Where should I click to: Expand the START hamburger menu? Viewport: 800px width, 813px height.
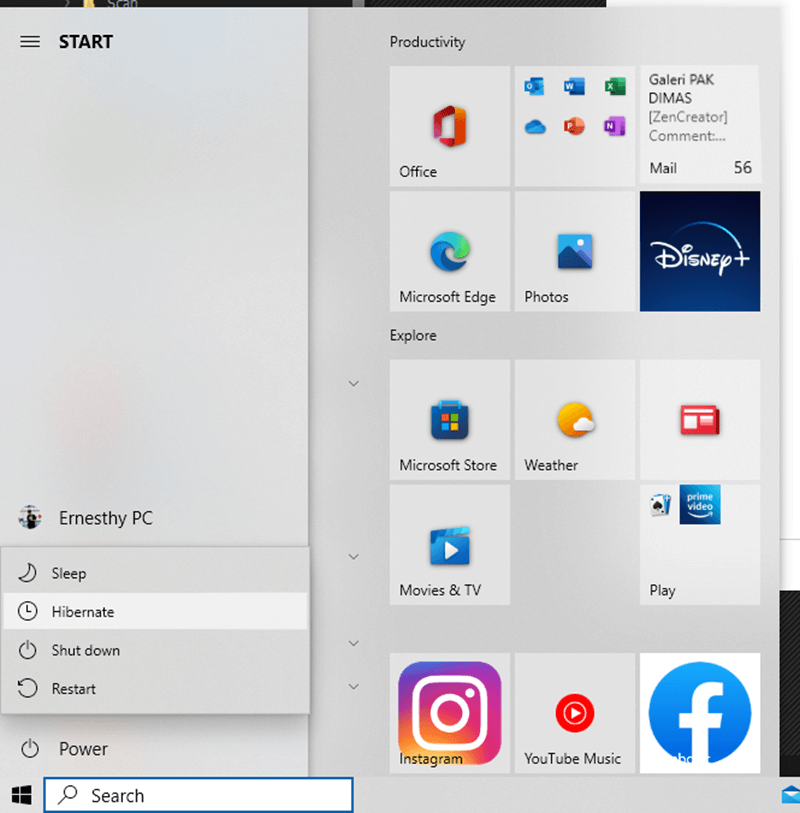point(30,42)
